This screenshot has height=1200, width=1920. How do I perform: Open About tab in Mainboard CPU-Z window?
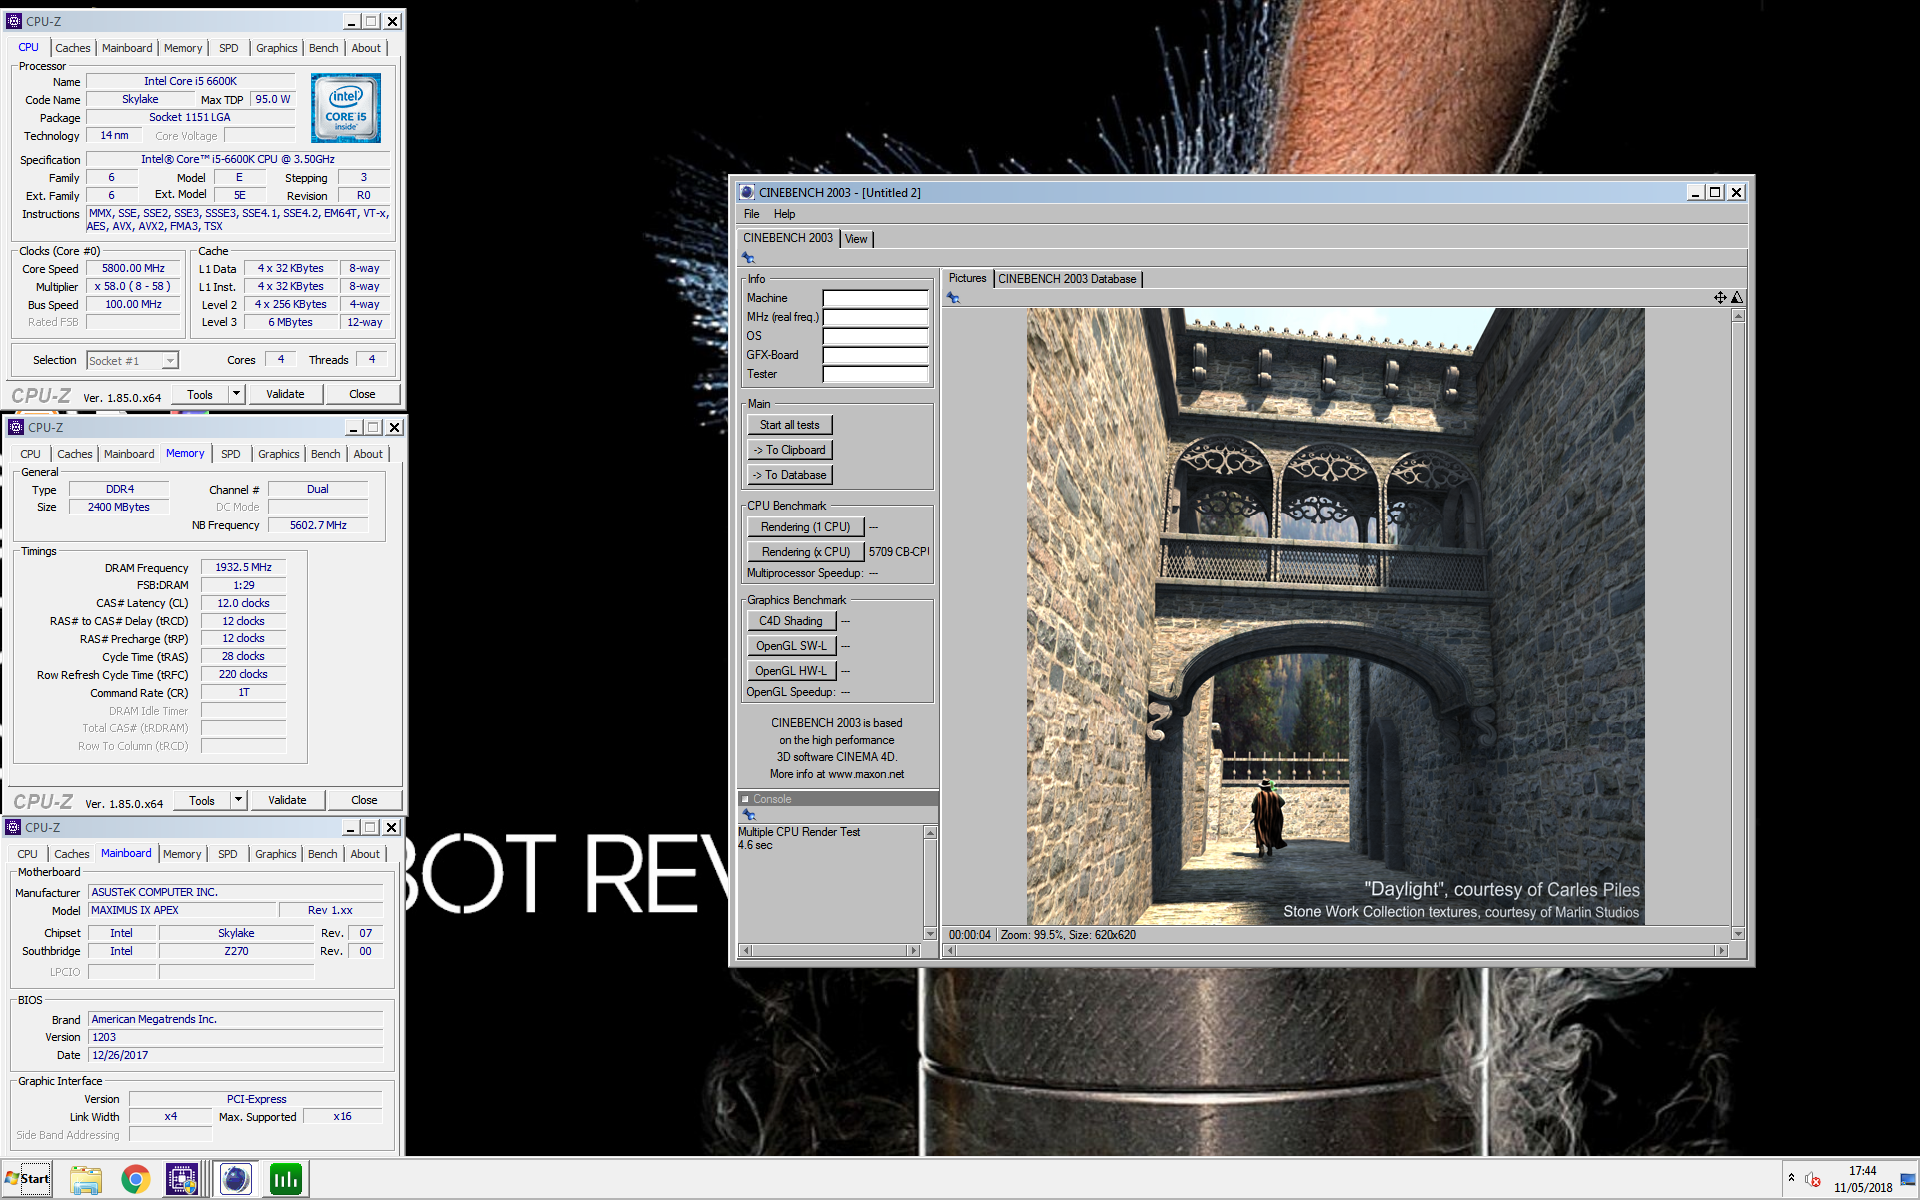click(x=365, y=854)
